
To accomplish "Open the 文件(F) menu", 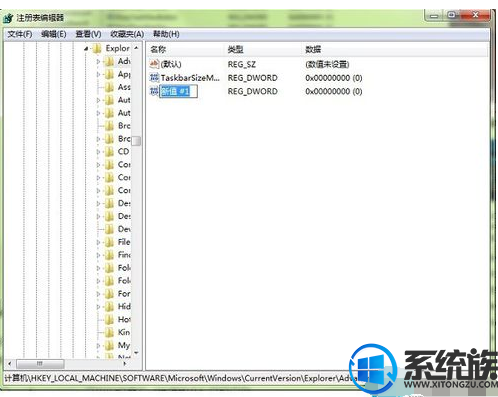I will [x=20, y=34].
